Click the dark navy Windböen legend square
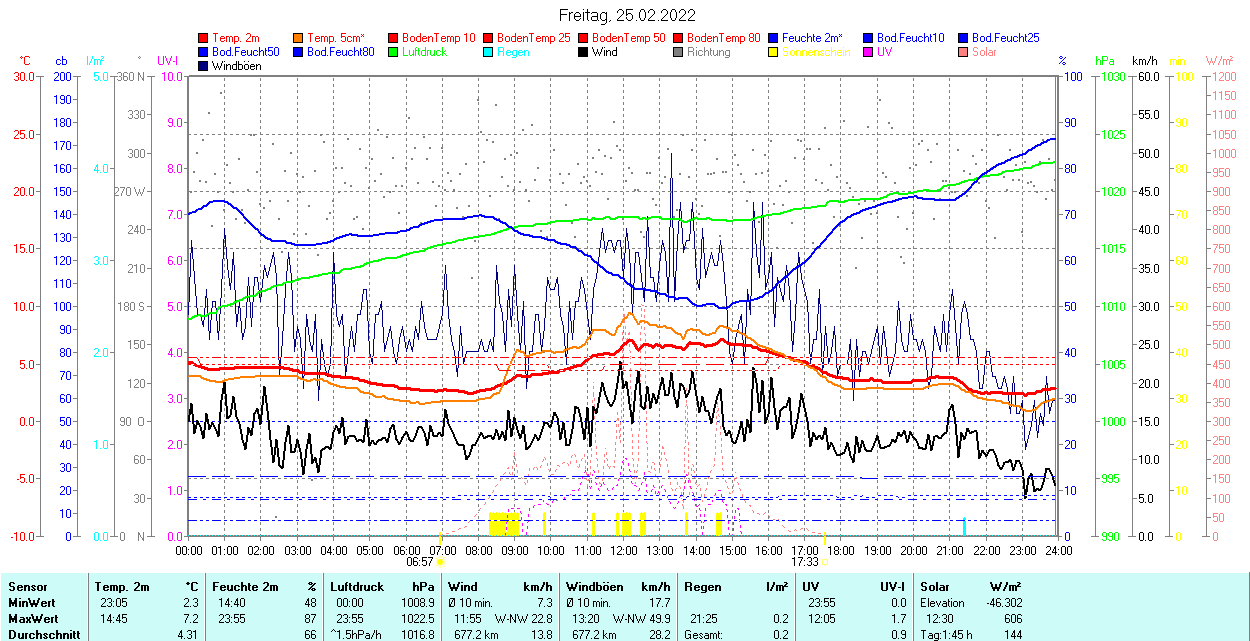Image resolution: width=1250 pixels, height=641 pixels. pos(204,66)
